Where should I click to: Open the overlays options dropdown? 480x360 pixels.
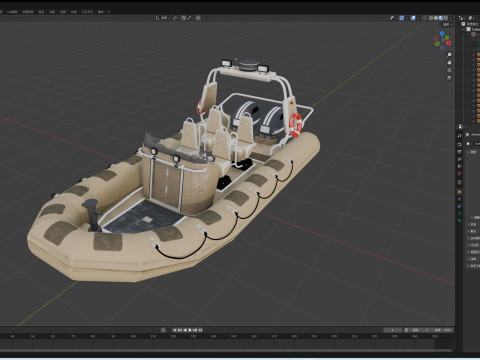(418, 18)
